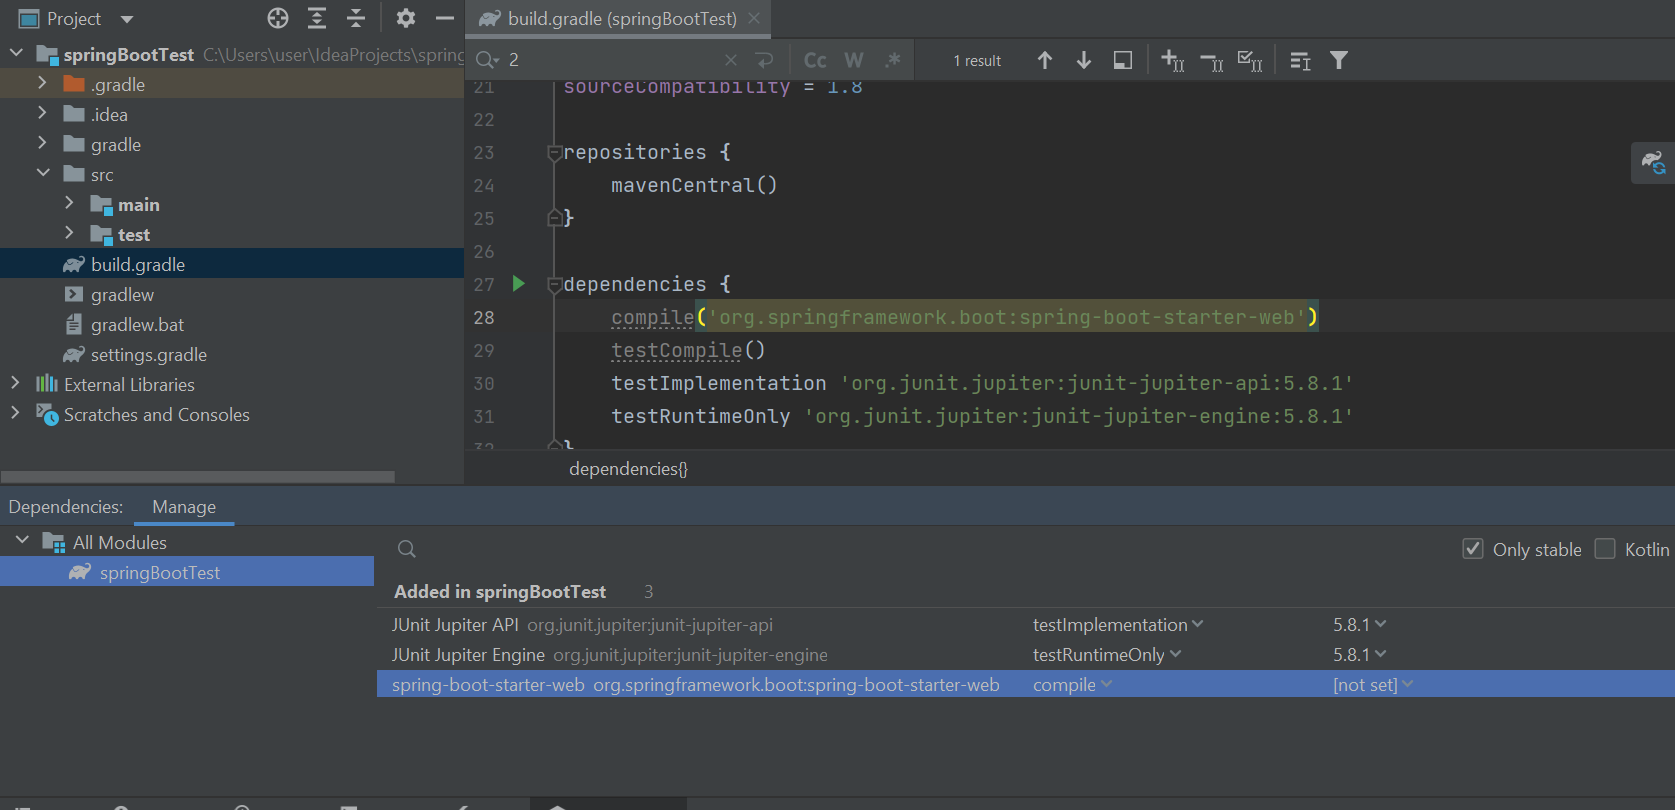Click the mavenCentral() code on line 24
The width and height of the screenshot is (1675, 810).
pyautogui.click(x=694, y=185)
